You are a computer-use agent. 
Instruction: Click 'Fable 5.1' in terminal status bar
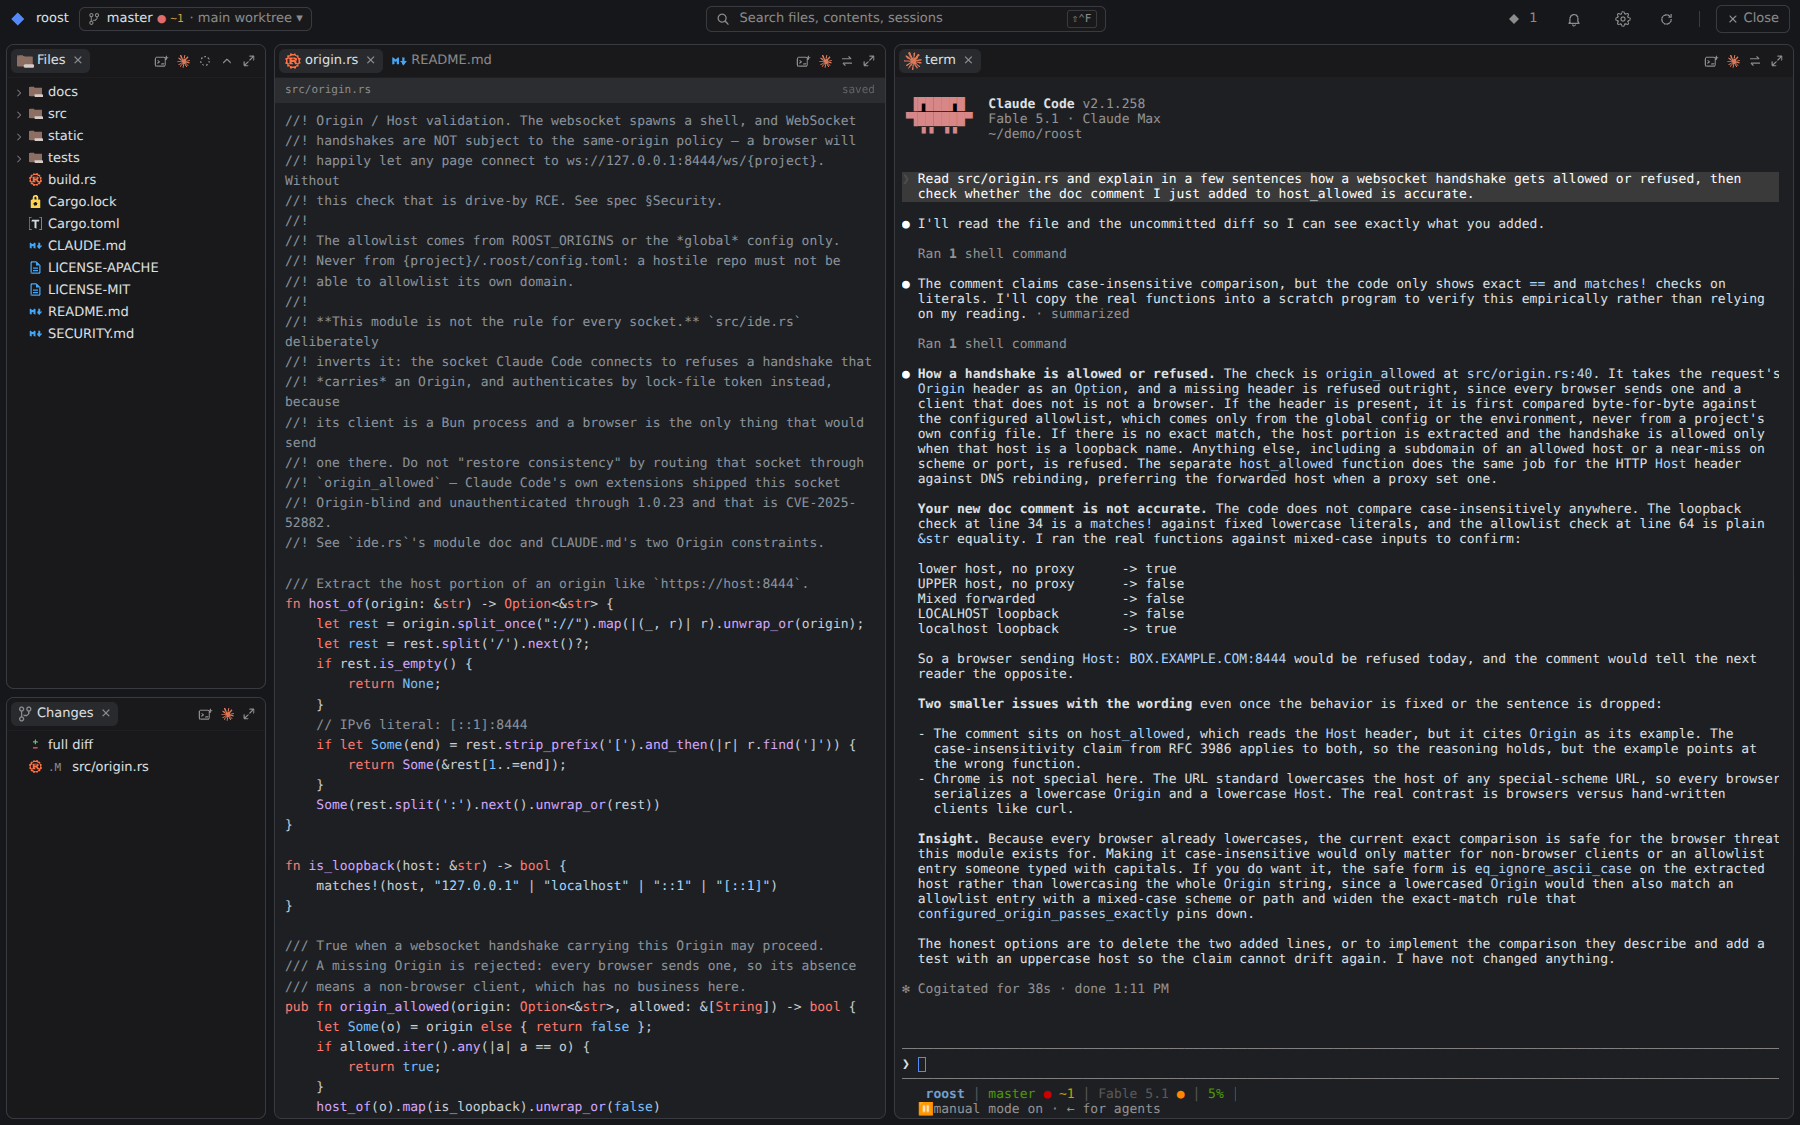pyautogui.click(x=1133, y=1094)
